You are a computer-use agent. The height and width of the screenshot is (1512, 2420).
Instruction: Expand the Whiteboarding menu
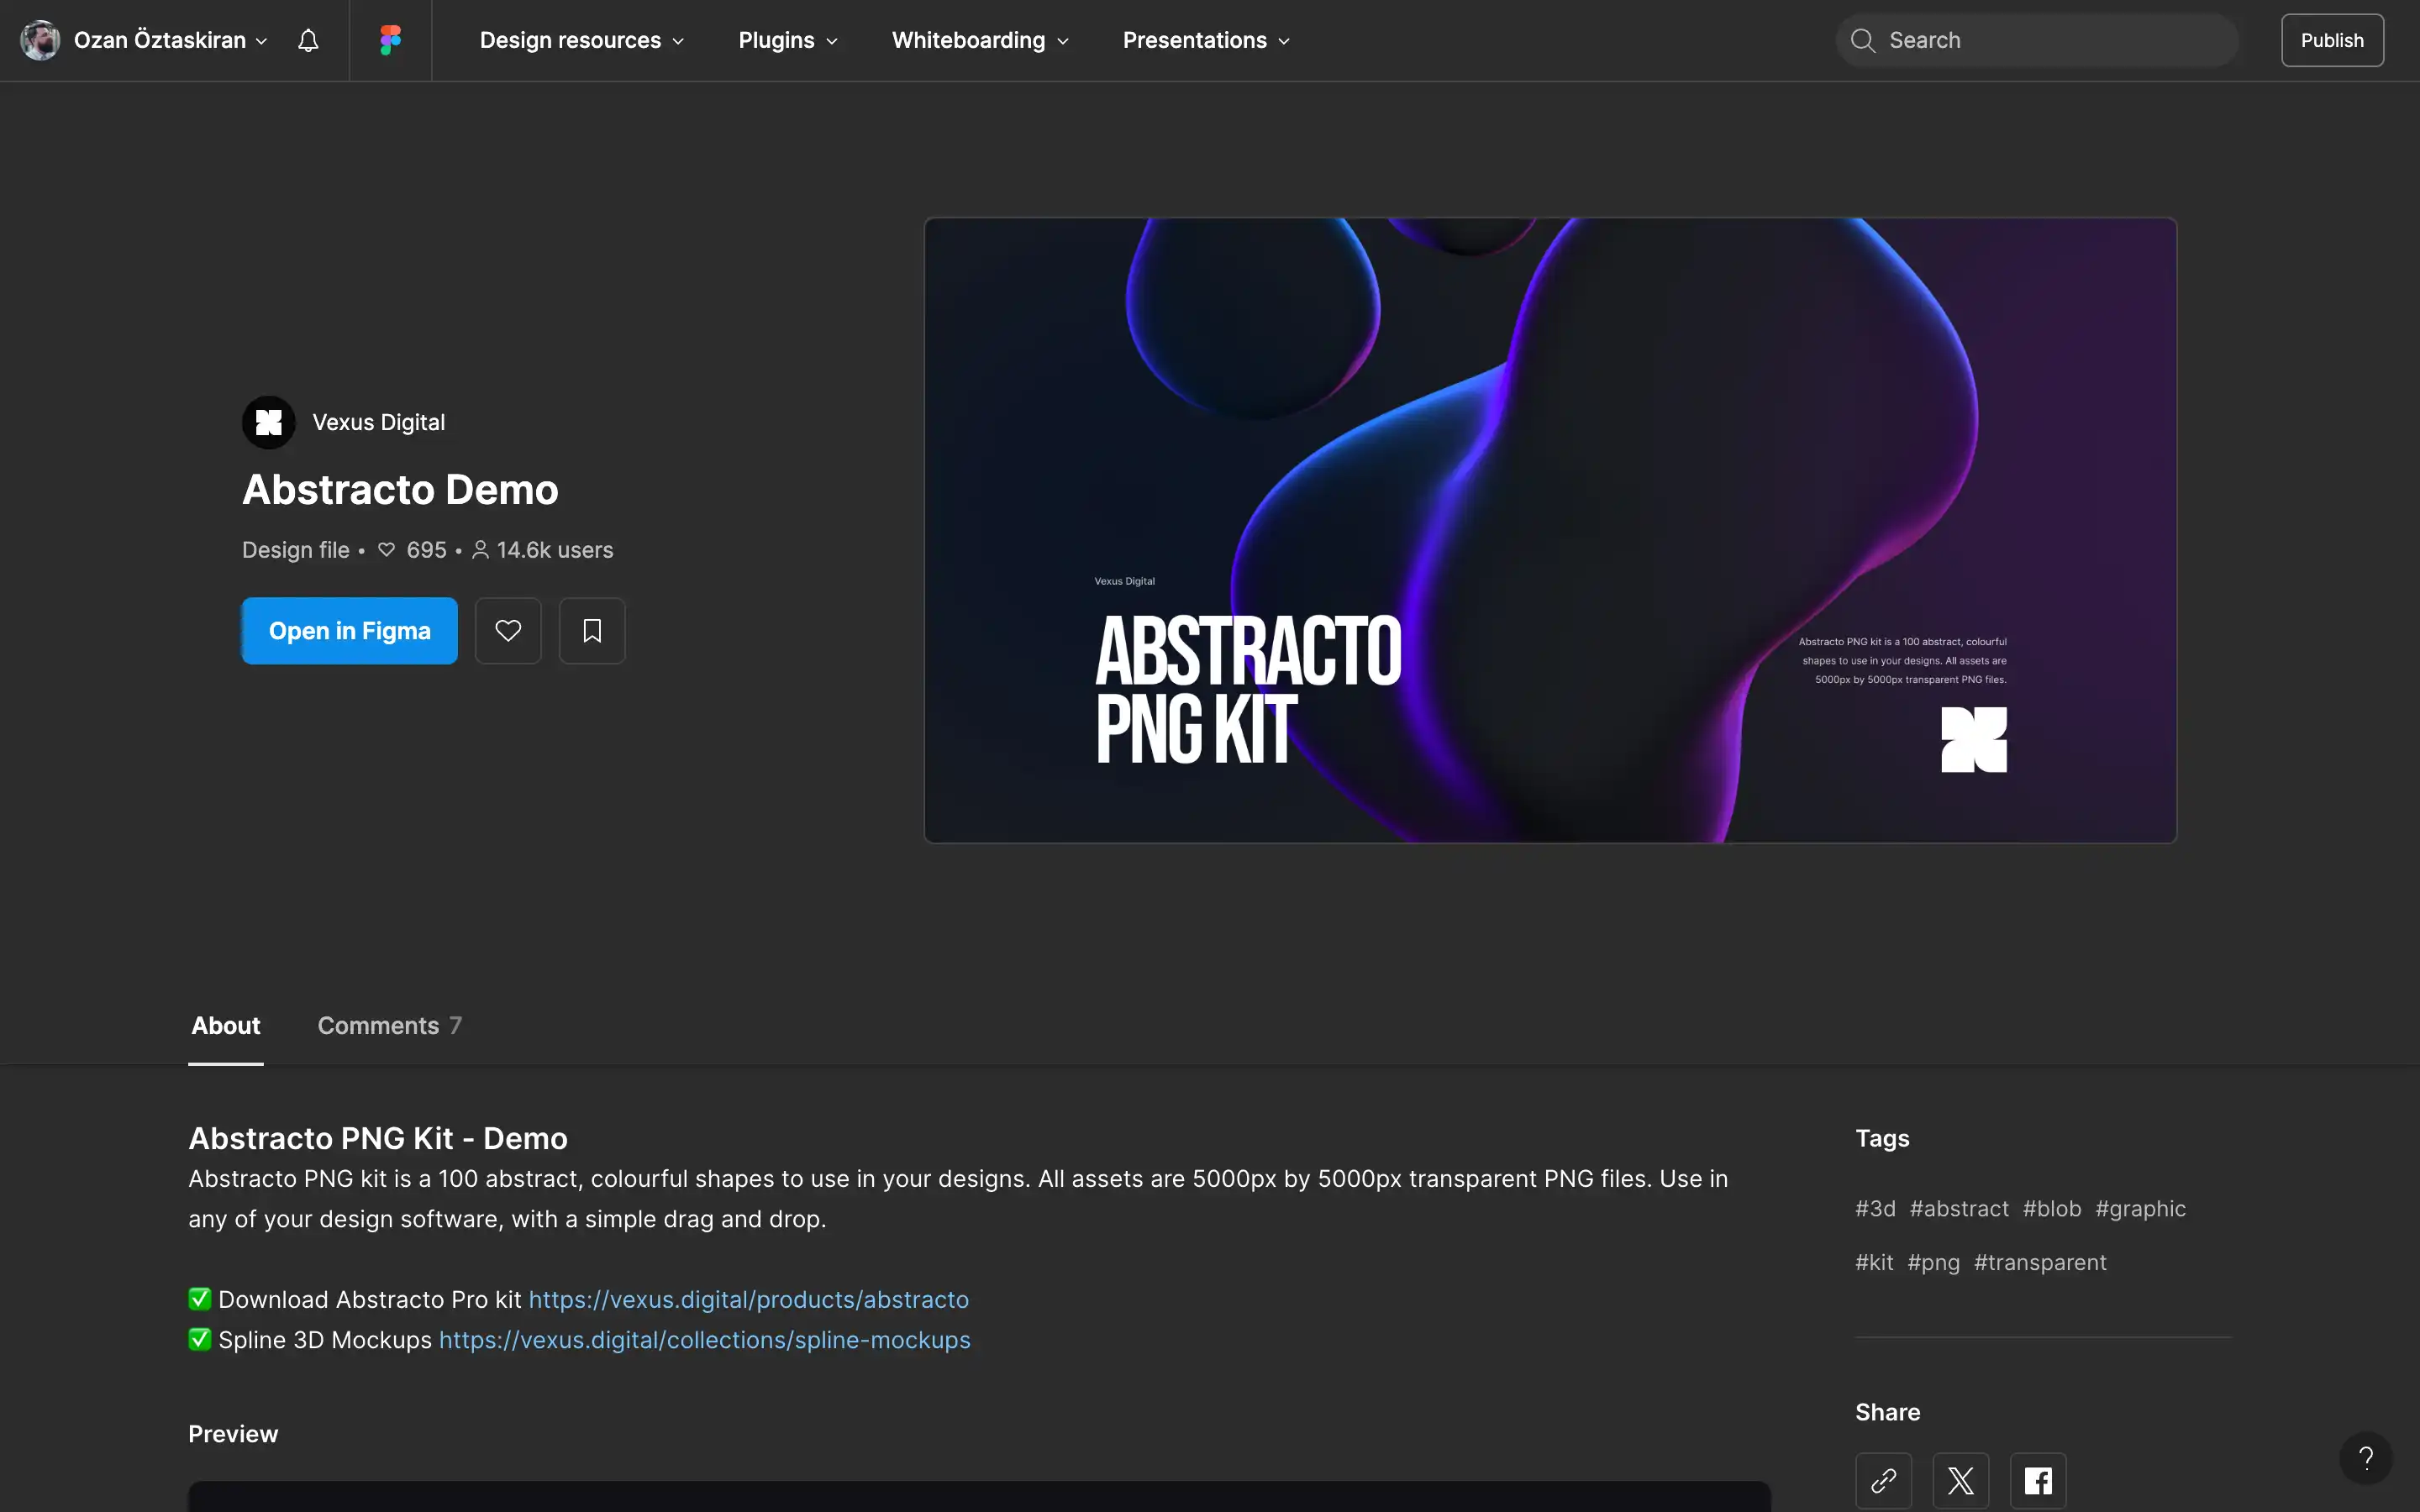click(980, 40)
